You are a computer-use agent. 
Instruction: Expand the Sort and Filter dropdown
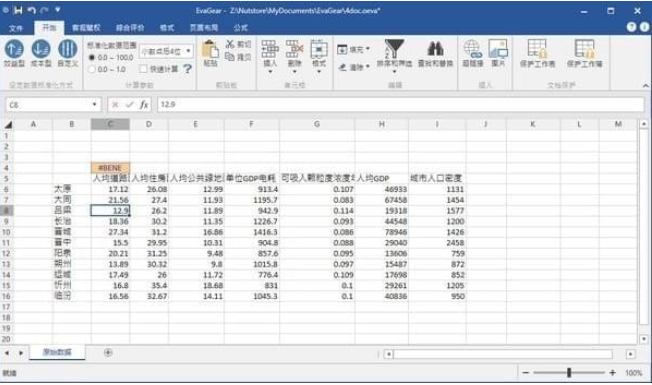point(394,72)
